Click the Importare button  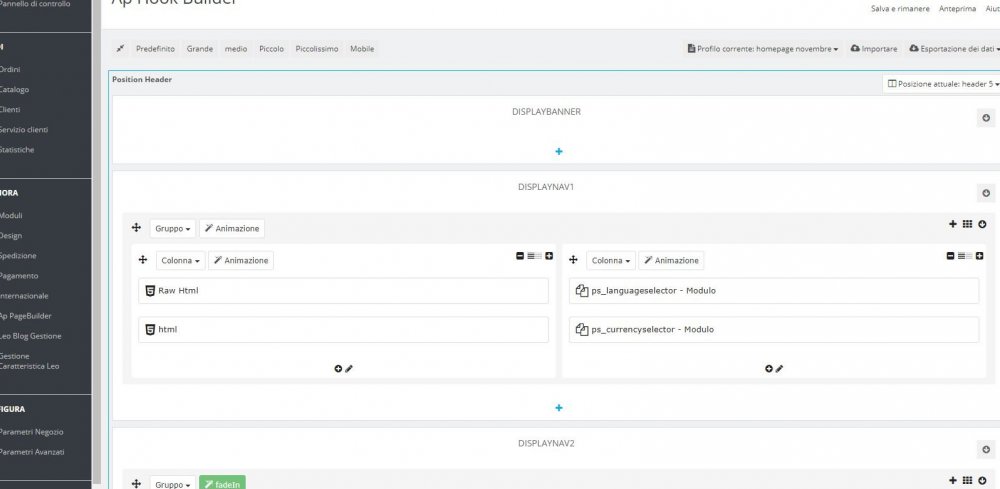874,49
